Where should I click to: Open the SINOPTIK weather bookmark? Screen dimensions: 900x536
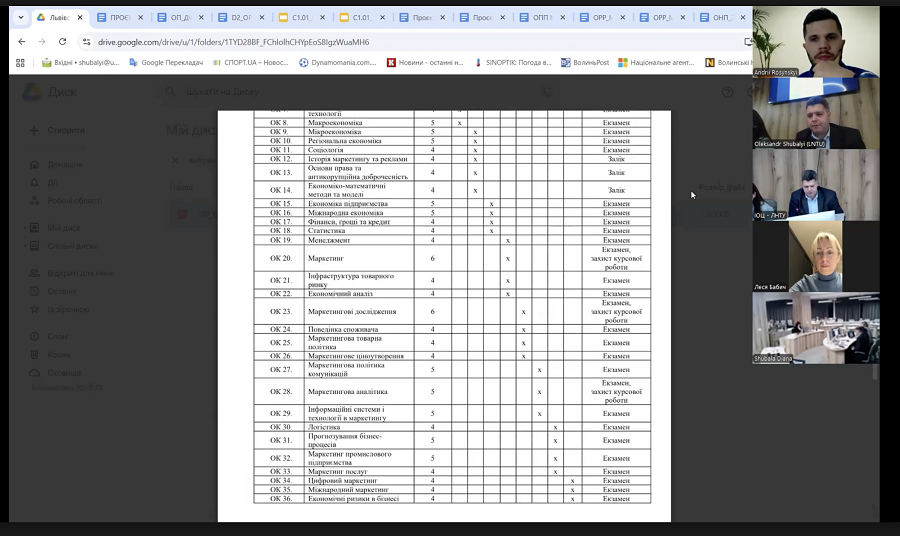coord(512,62)
